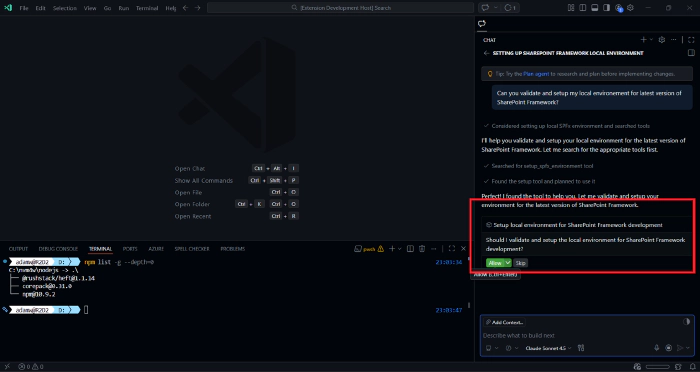Split the terminal
The image size is (700, 372).
(x=410, y=249)
